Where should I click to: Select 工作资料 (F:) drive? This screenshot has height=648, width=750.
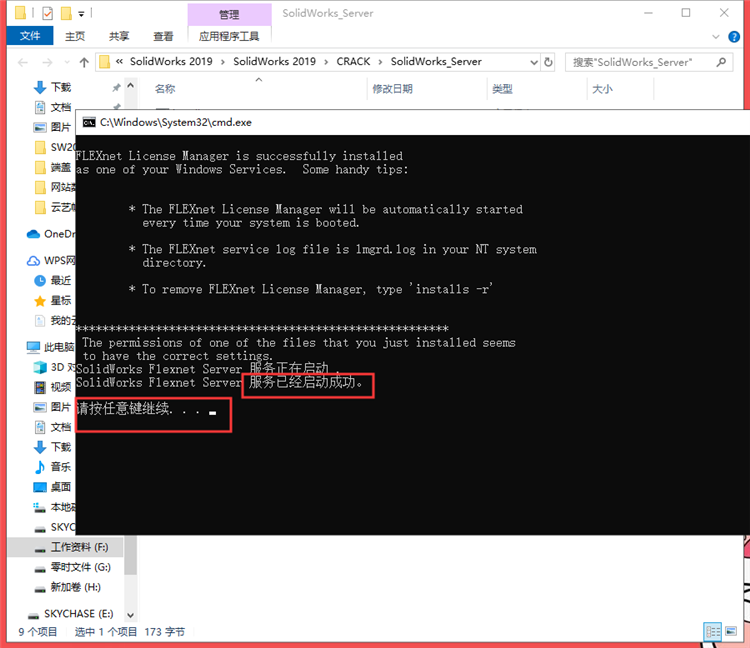pos(65,547)
